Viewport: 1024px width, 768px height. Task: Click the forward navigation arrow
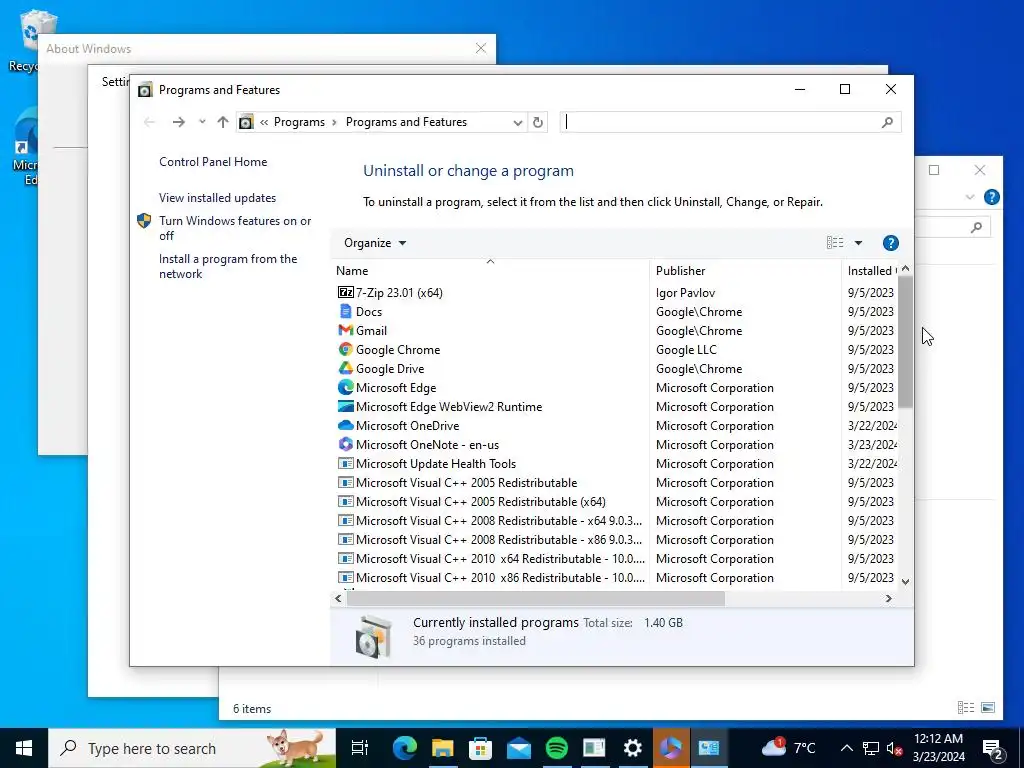(178, 122)
